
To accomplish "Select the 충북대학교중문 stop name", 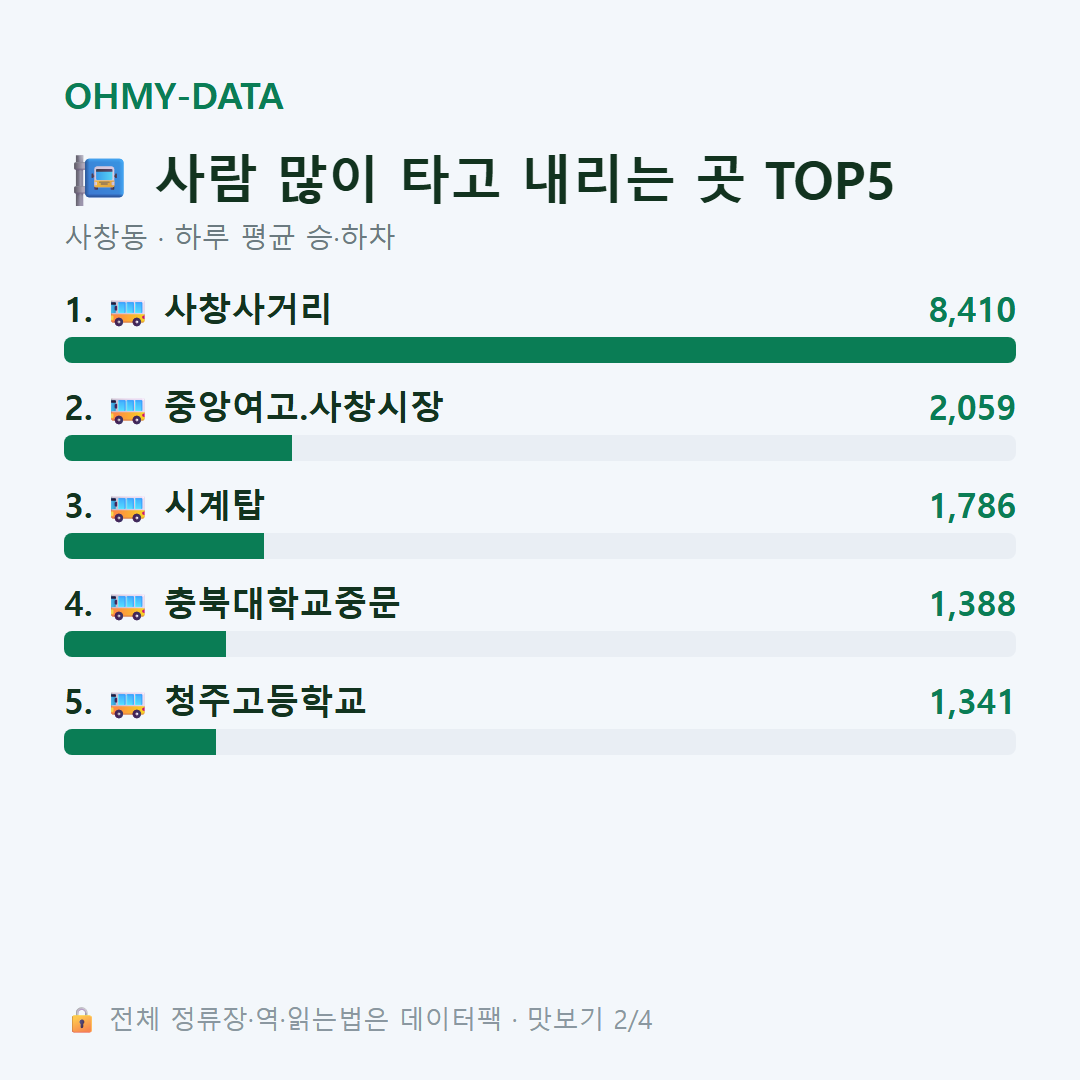I will (x=282, y=603).
